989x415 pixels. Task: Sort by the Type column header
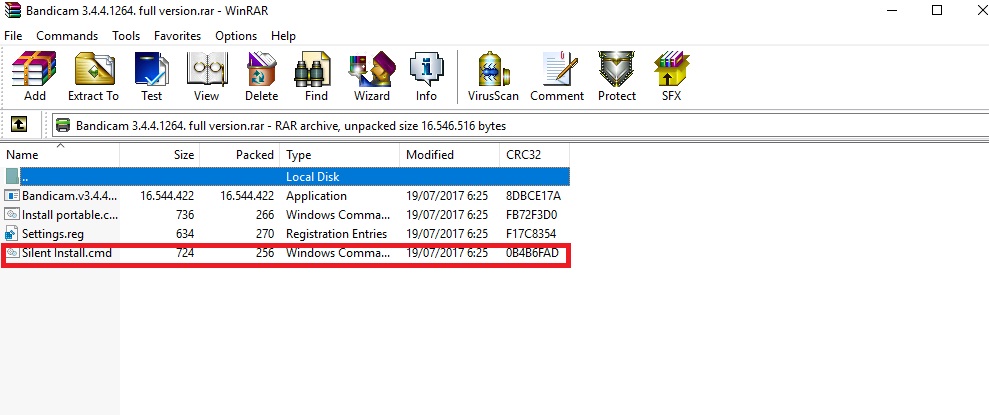(339, 155)
